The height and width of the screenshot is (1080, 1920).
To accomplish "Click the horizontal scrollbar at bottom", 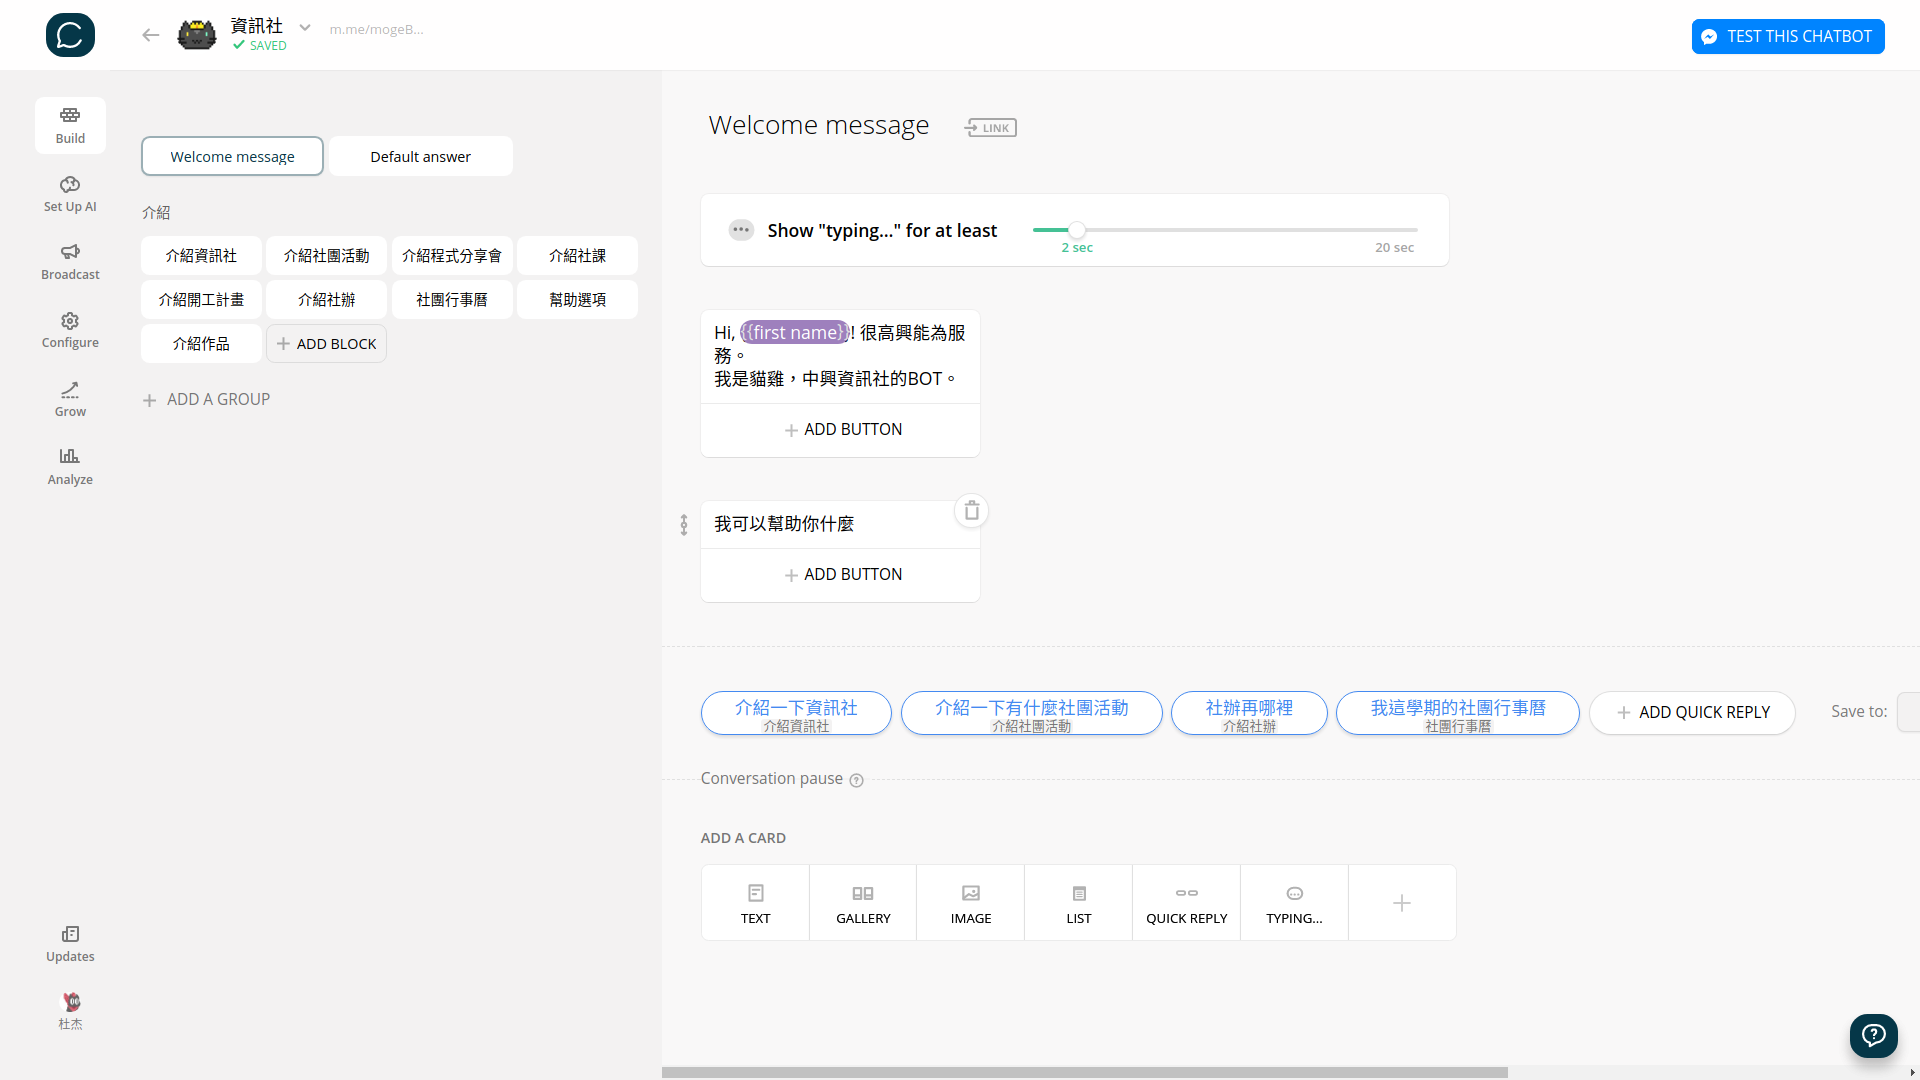I will [1084, 1072].
